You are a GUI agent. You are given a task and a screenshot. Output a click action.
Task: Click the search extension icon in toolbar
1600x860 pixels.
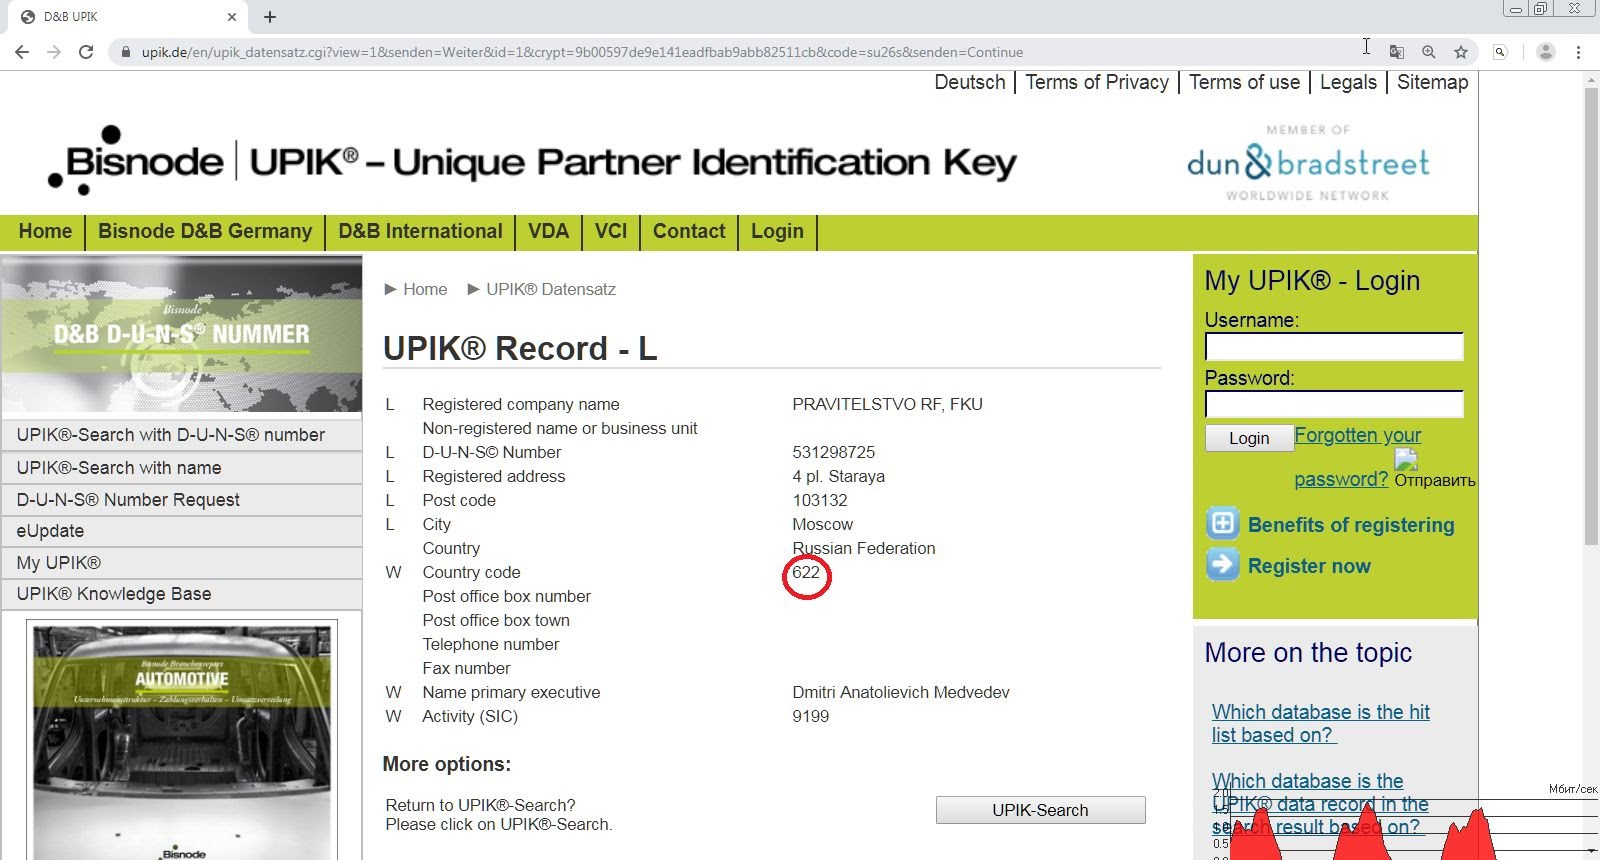[1500, 52]
